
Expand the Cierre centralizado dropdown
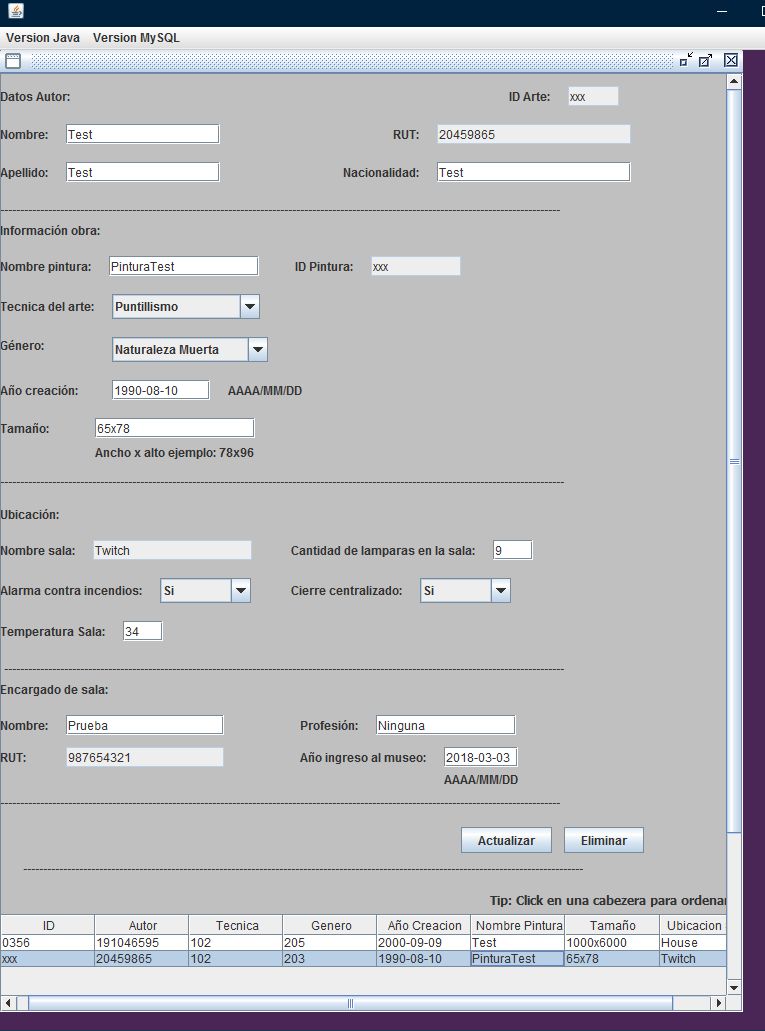[501, 590]
